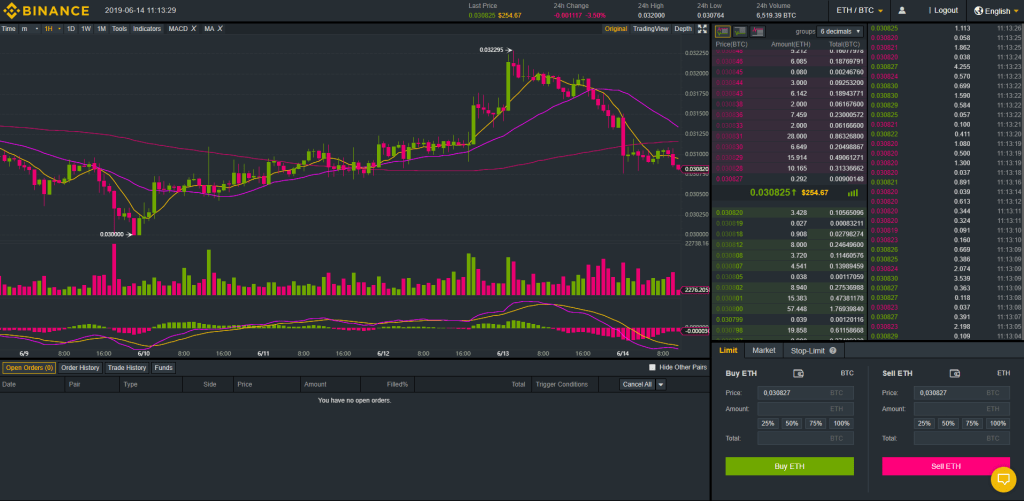
Task: Enable the Hide Other Pairs checkbox
Action: coord(652,368)
